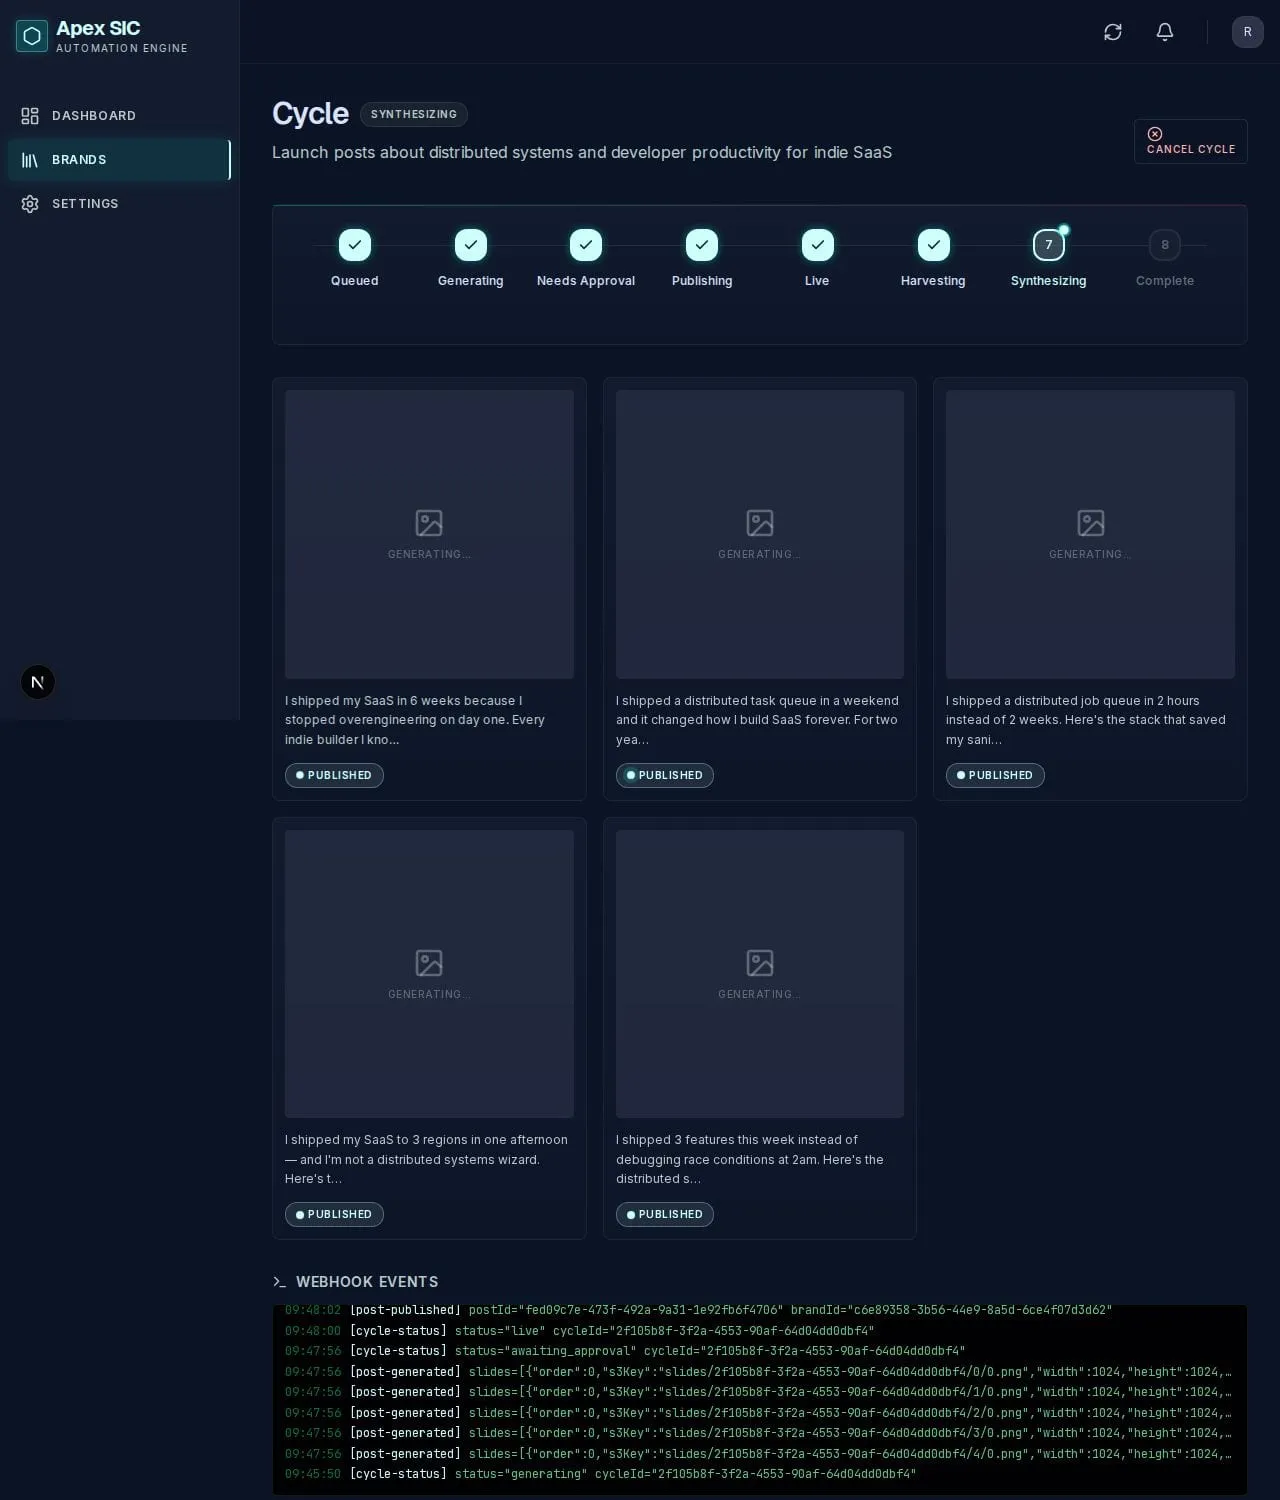
Task: Open the '3 regions in one afternoon' post thumbnail
Action: [429, 974]
